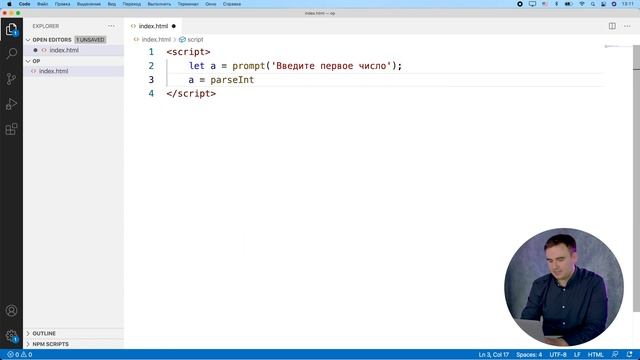Image resolution: width=640 pixels, height=360 pixels.
Task: Open the Терминал menu
Action: pos(188,4)
